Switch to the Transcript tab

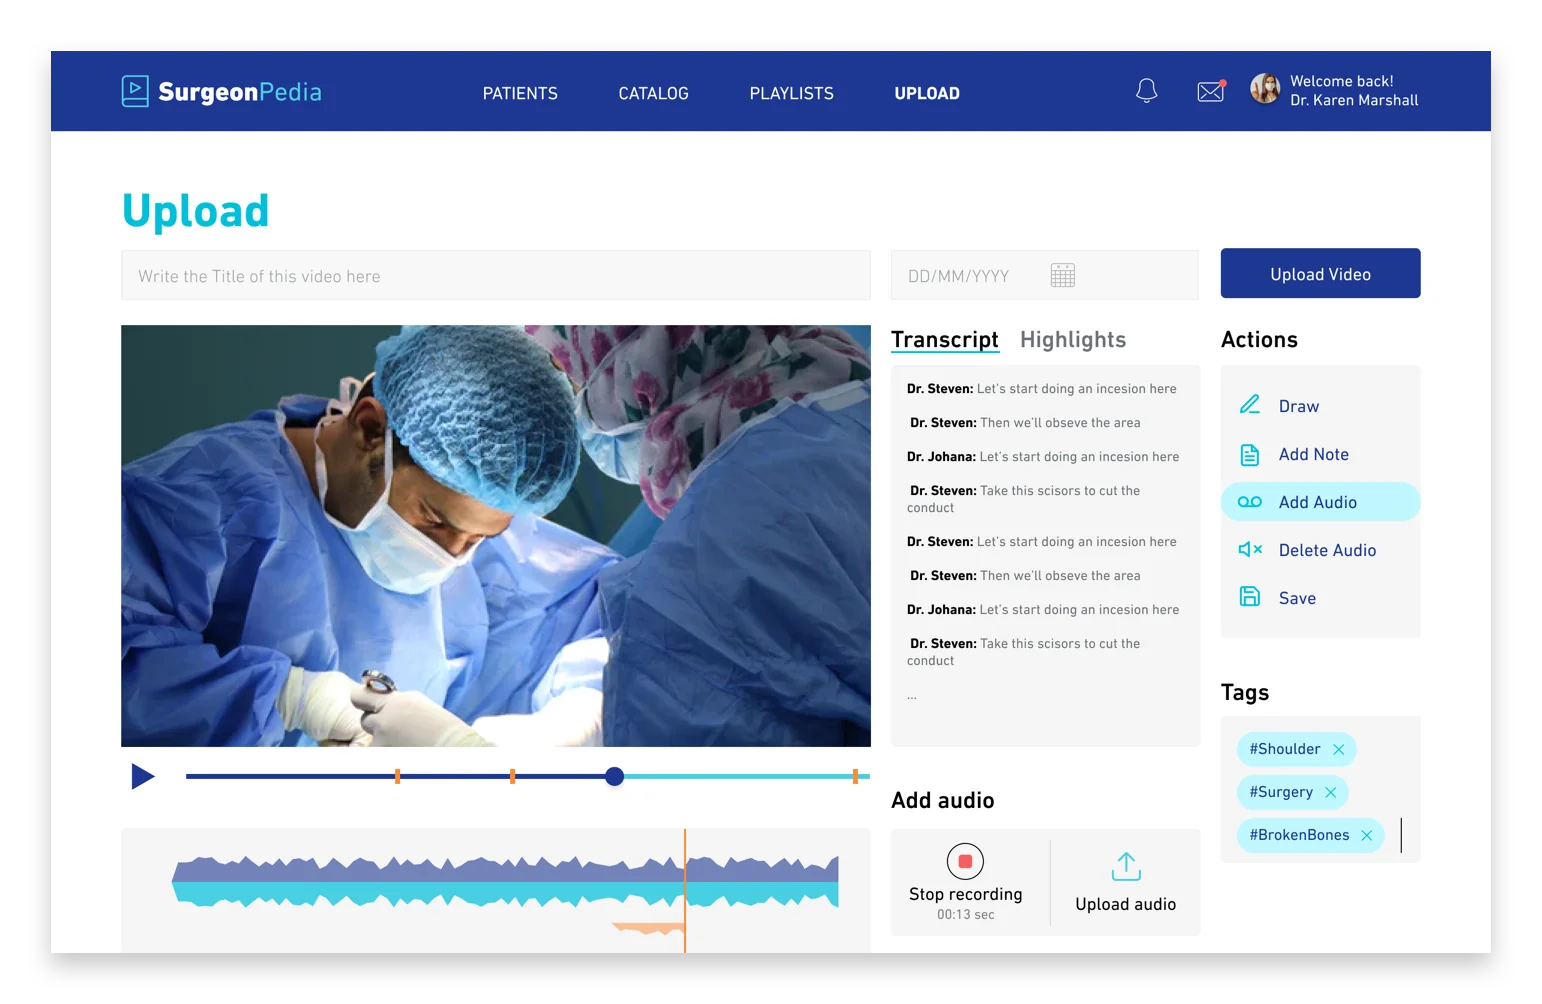click(x=945, y=340)
